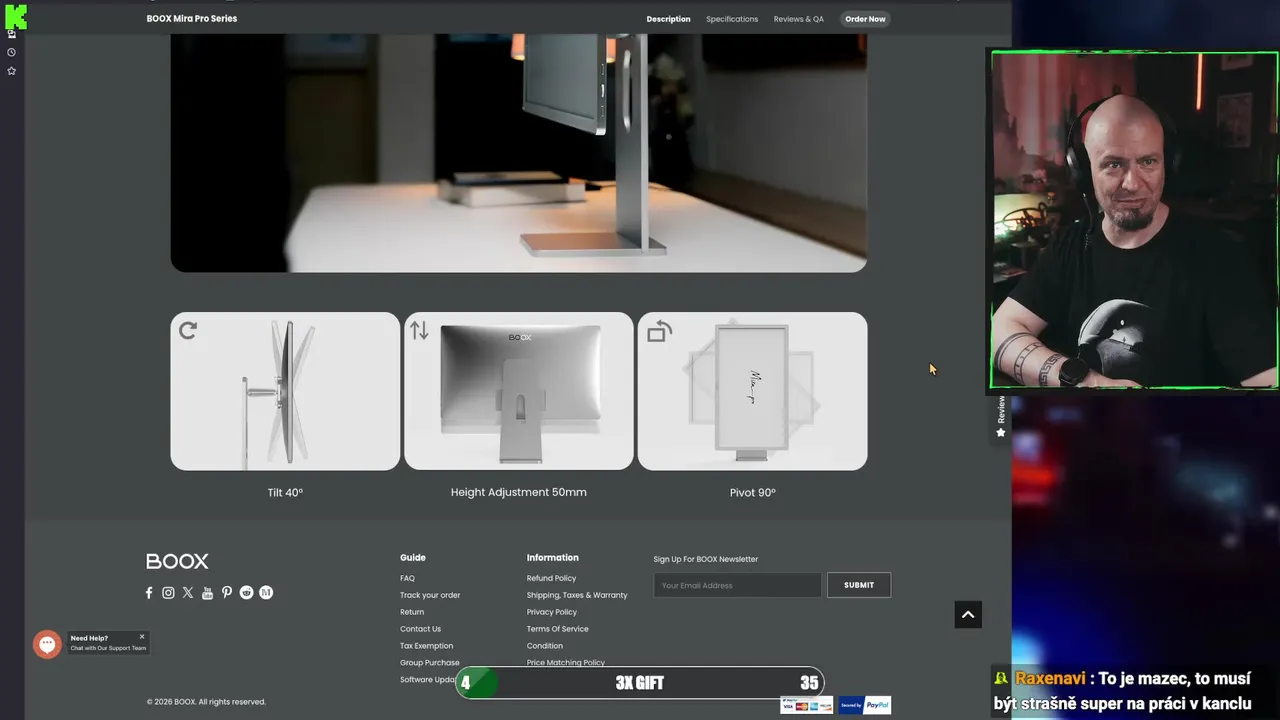Open the Tax Exemption link
This screenshot has width=1280, height=720.
click(426, 646)
